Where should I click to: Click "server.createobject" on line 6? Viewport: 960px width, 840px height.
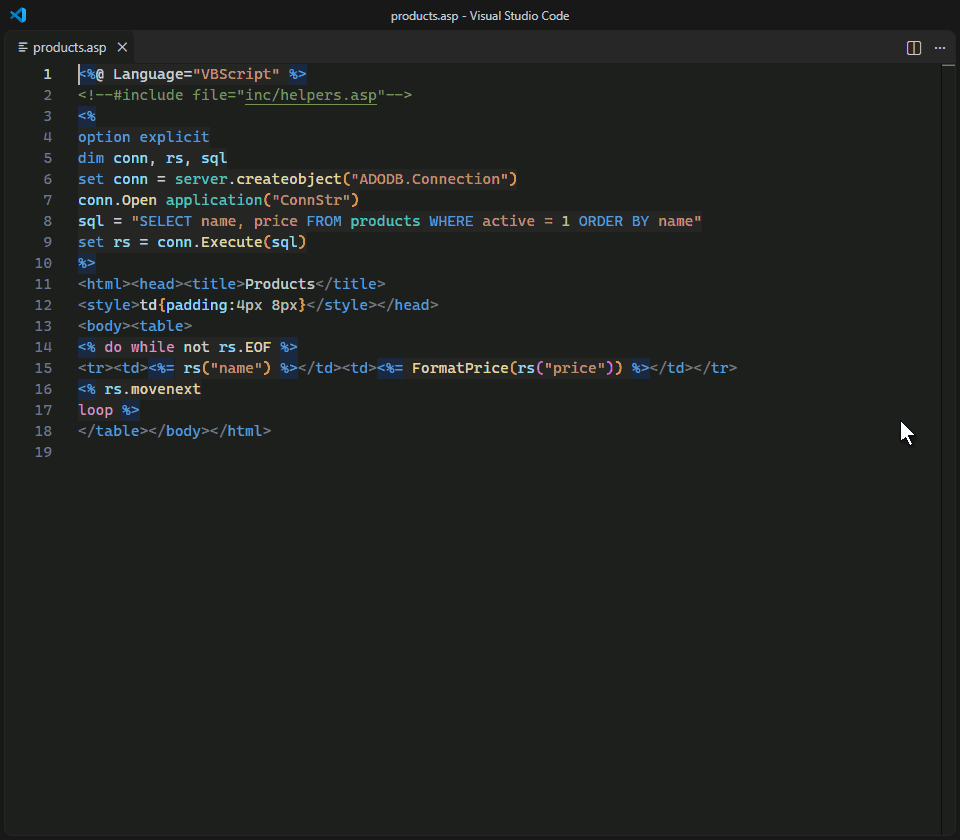click(258, 179)
